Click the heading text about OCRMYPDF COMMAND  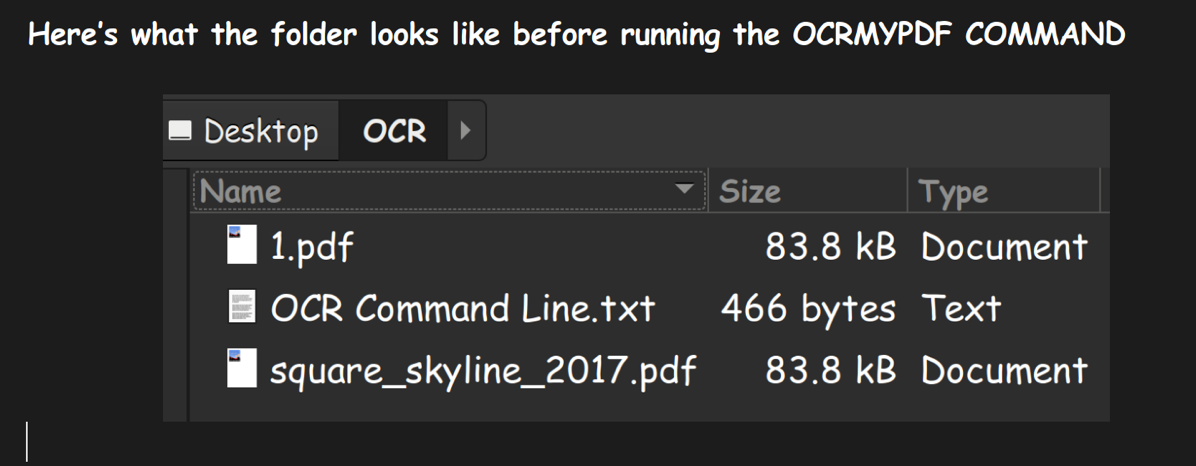(x=576, y=36)
